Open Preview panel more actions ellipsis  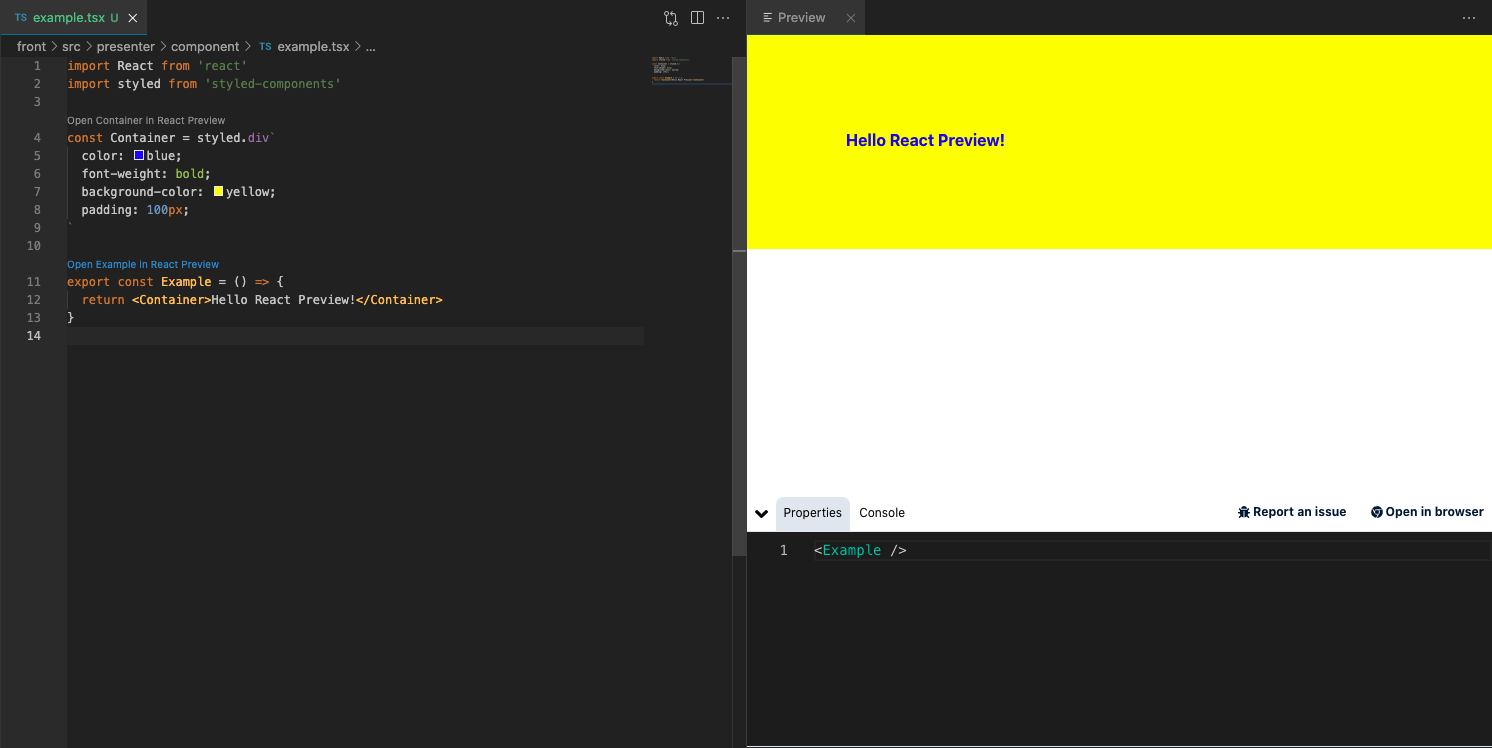[1468, 18]
